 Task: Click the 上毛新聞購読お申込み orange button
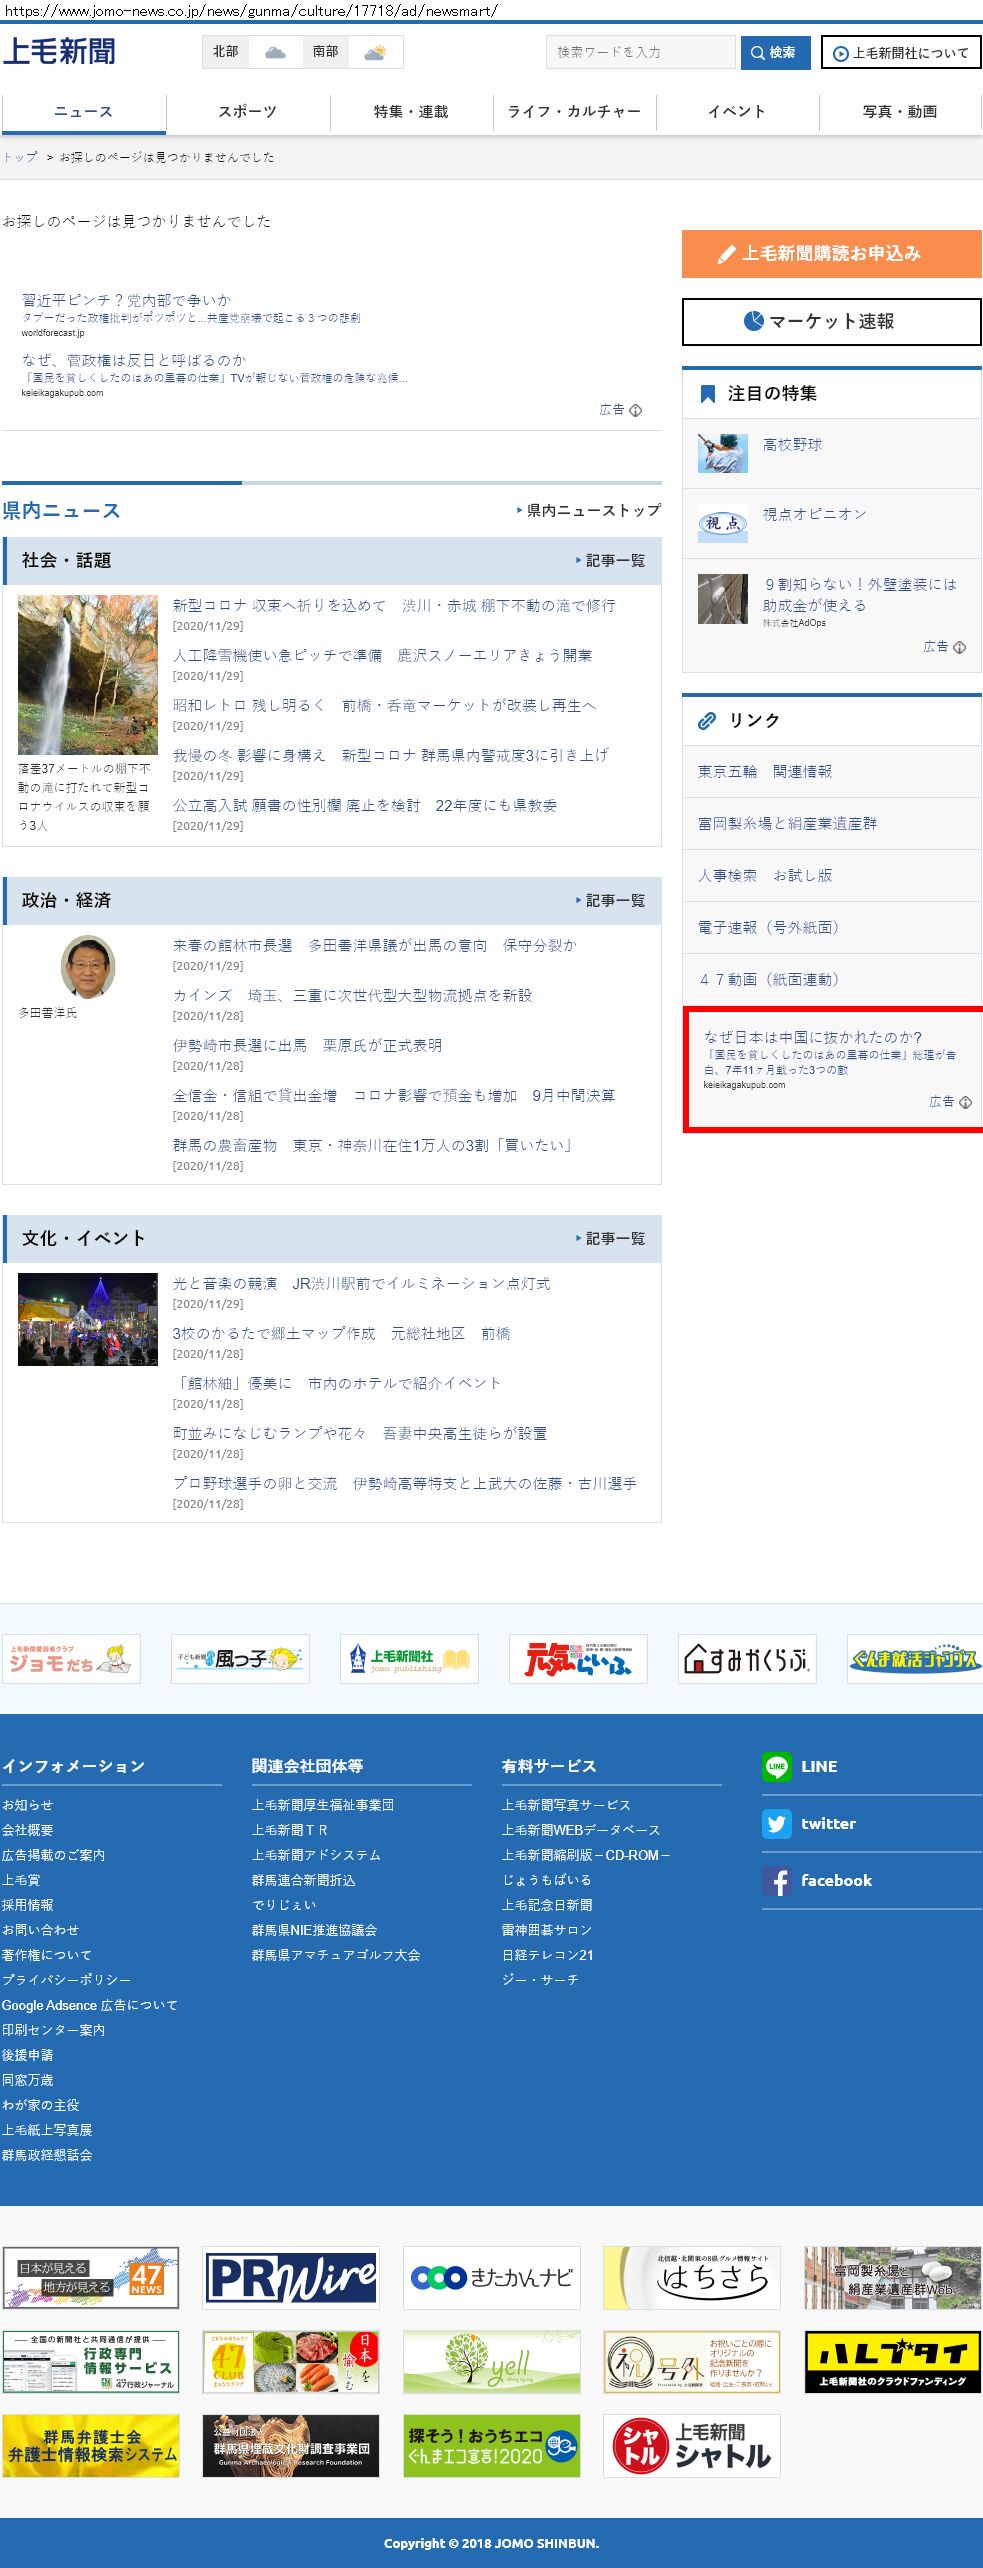(x=831, y=254)
